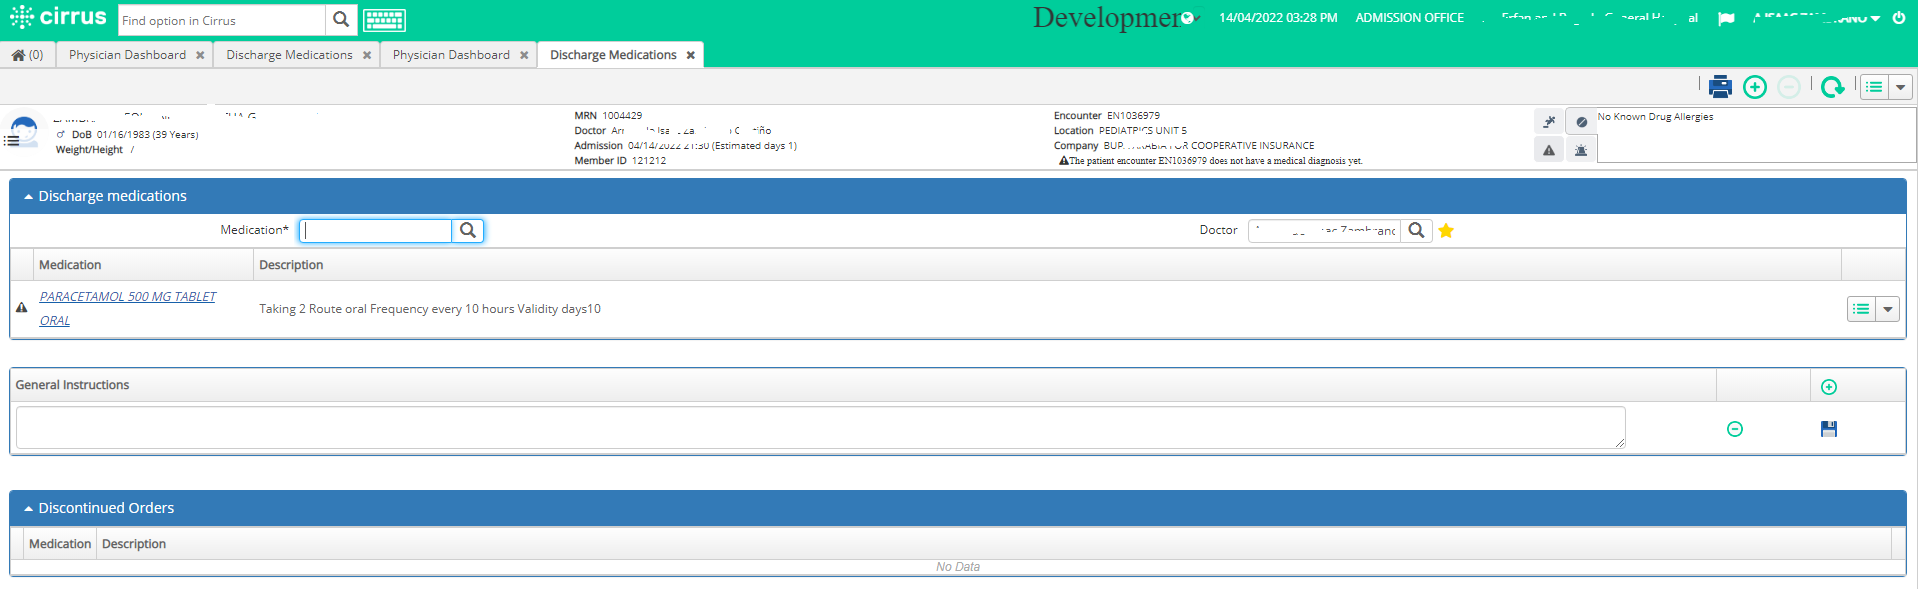Open the virtual keyboard icon

[x=384, y=20]
